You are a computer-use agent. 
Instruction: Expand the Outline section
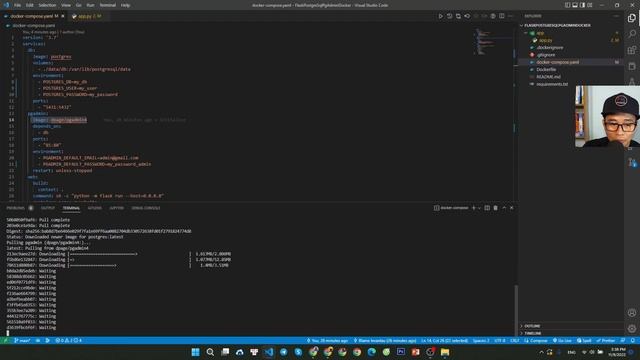coord(532,326)
